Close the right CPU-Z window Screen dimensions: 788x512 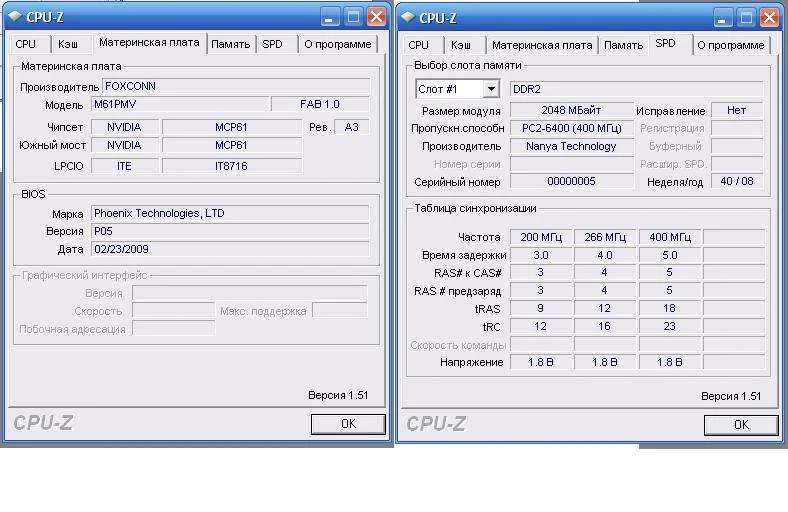click(x=769, y=18)
